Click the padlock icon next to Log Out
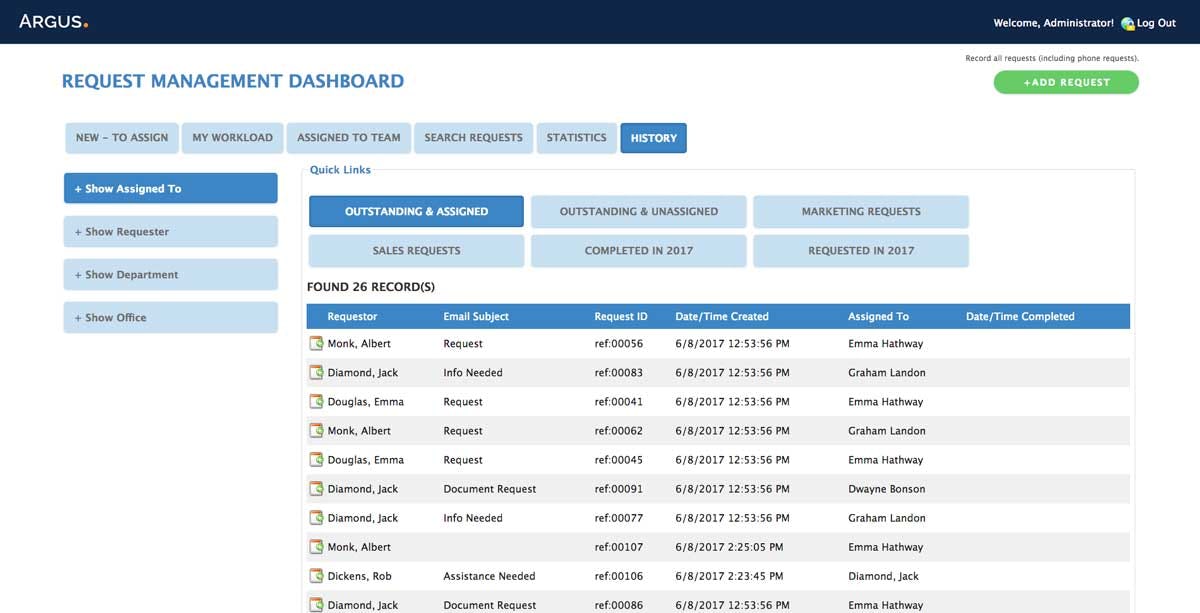Image resolution: width=1200 pixels, height=613 pixels. pyautogui.click(x=1126, y=22)
